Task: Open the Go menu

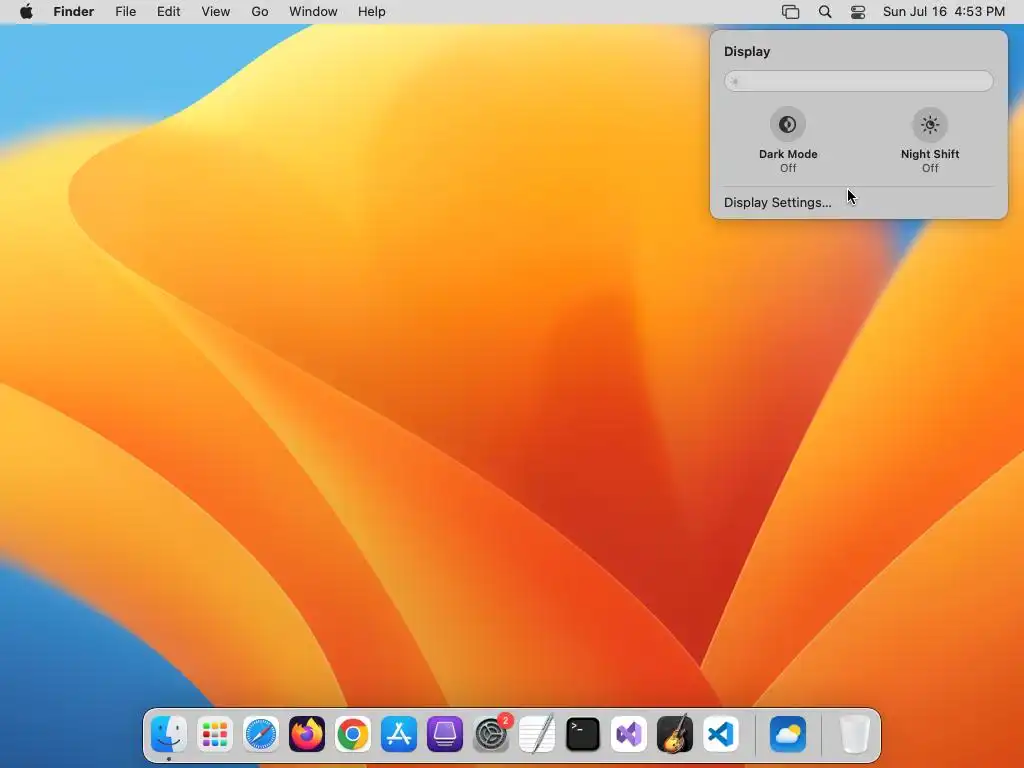Action: coord(260,12)
